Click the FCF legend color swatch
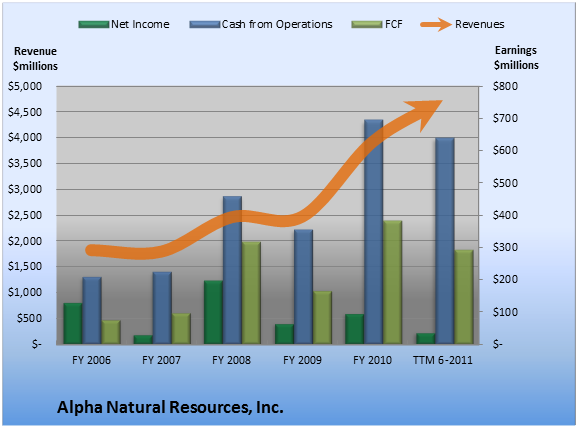 (x=367, y=25)
